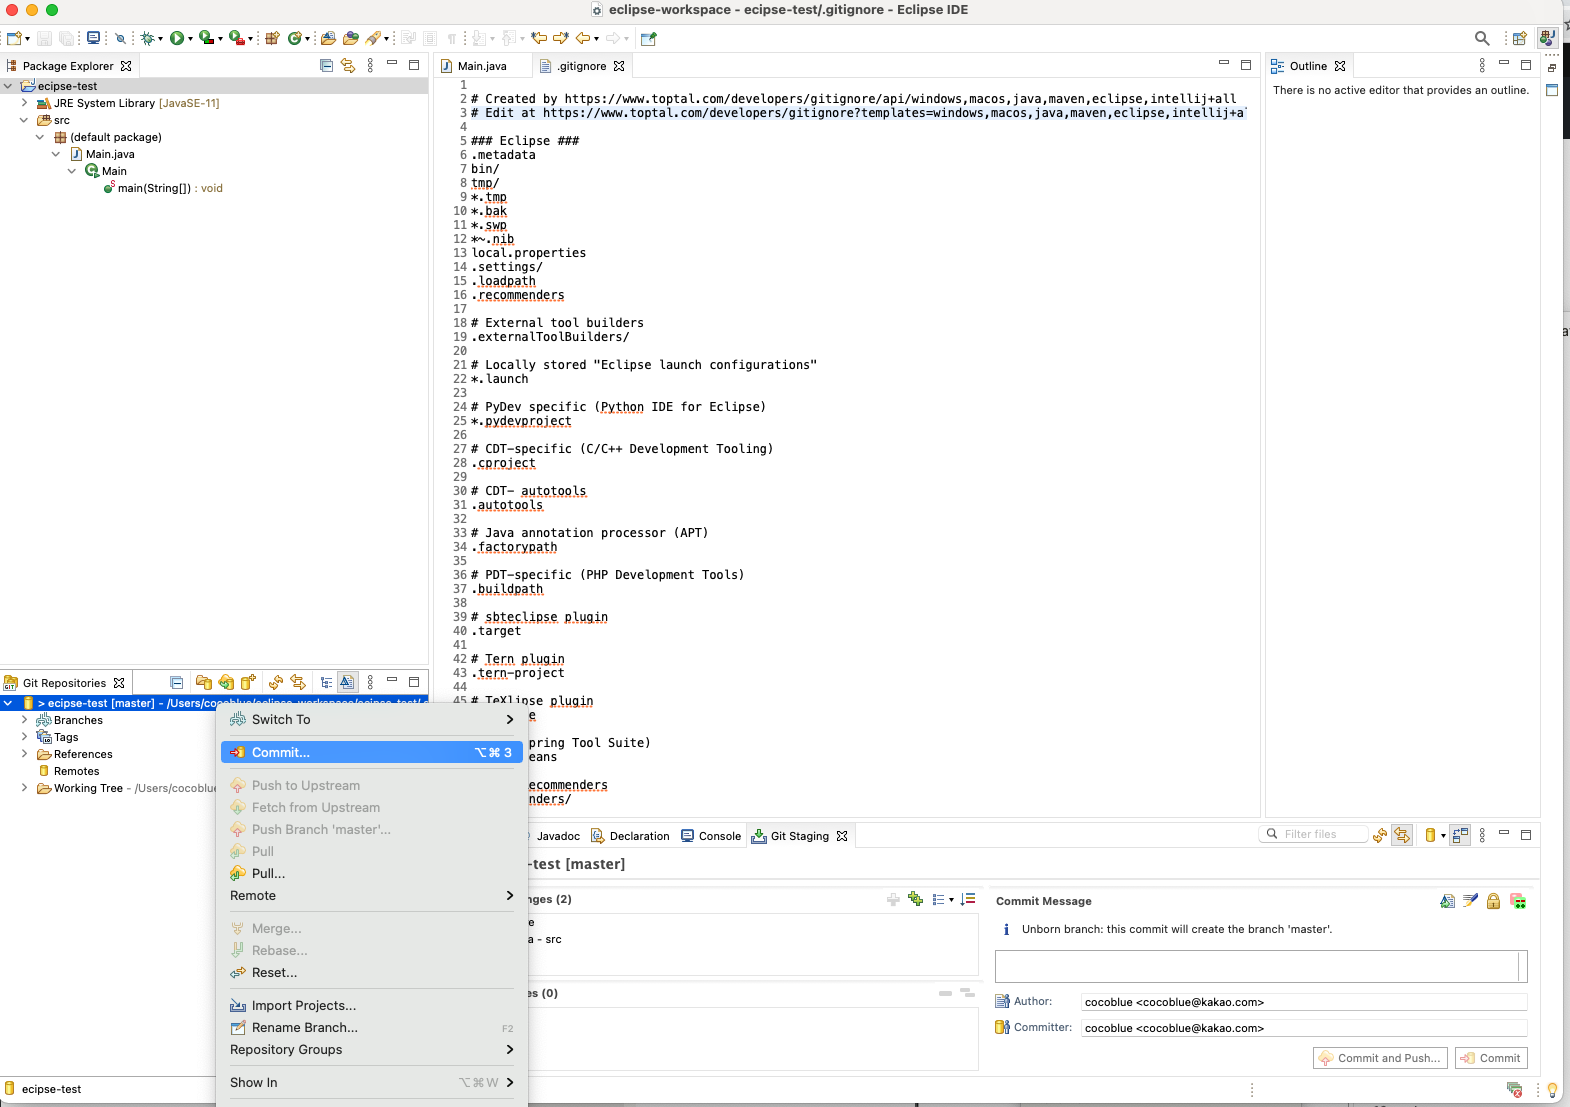Image resolution: width=1570 pixels, height=1107 pixels.
Task: Toggle Link with Editor and Selection in Git Staging
Action: (1402, 834)
